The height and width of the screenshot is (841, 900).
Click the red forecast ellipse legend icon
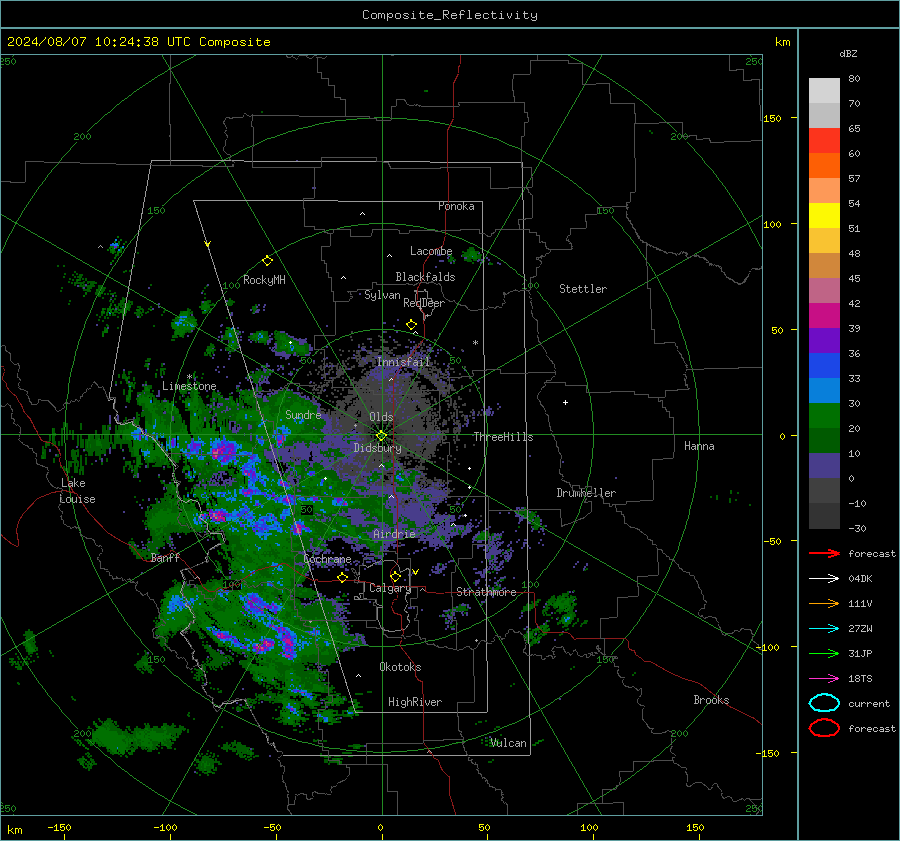[824, 728]
